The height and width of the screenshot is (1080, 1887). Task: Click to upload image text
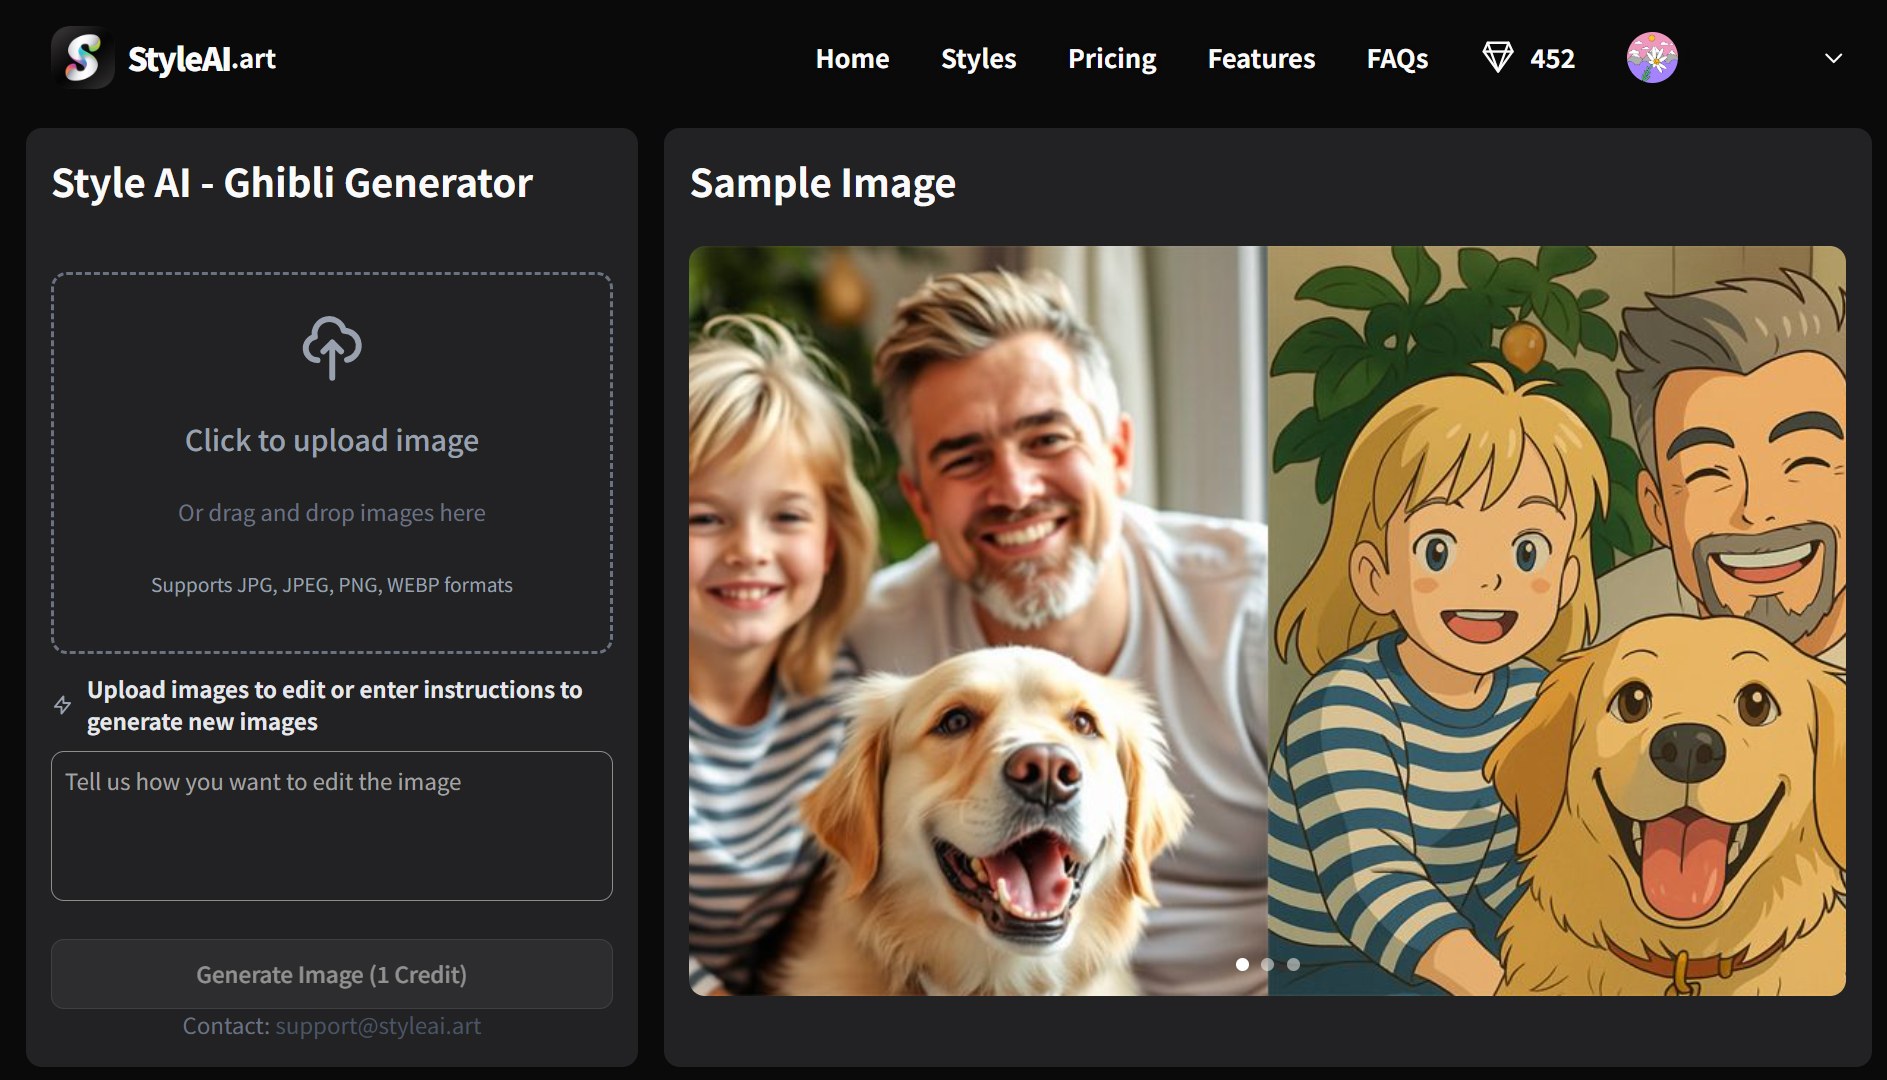(332, 441)
